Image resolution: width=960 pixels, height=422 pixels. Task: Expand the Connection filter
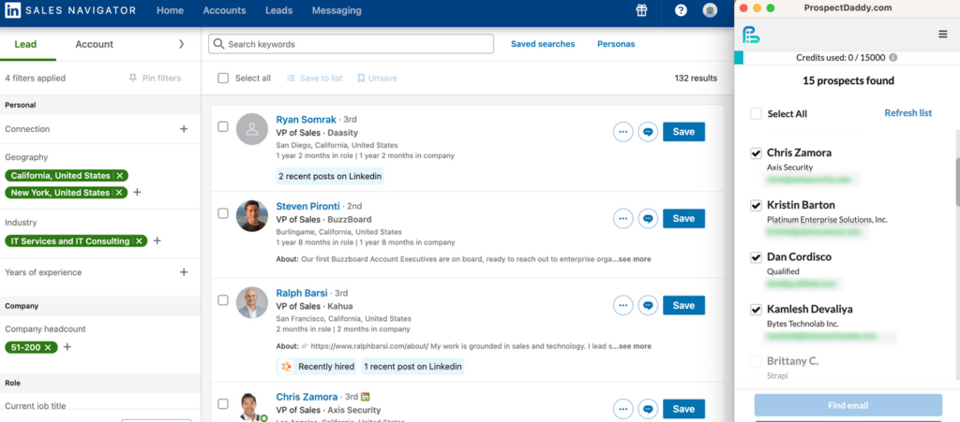pos(184,129)
